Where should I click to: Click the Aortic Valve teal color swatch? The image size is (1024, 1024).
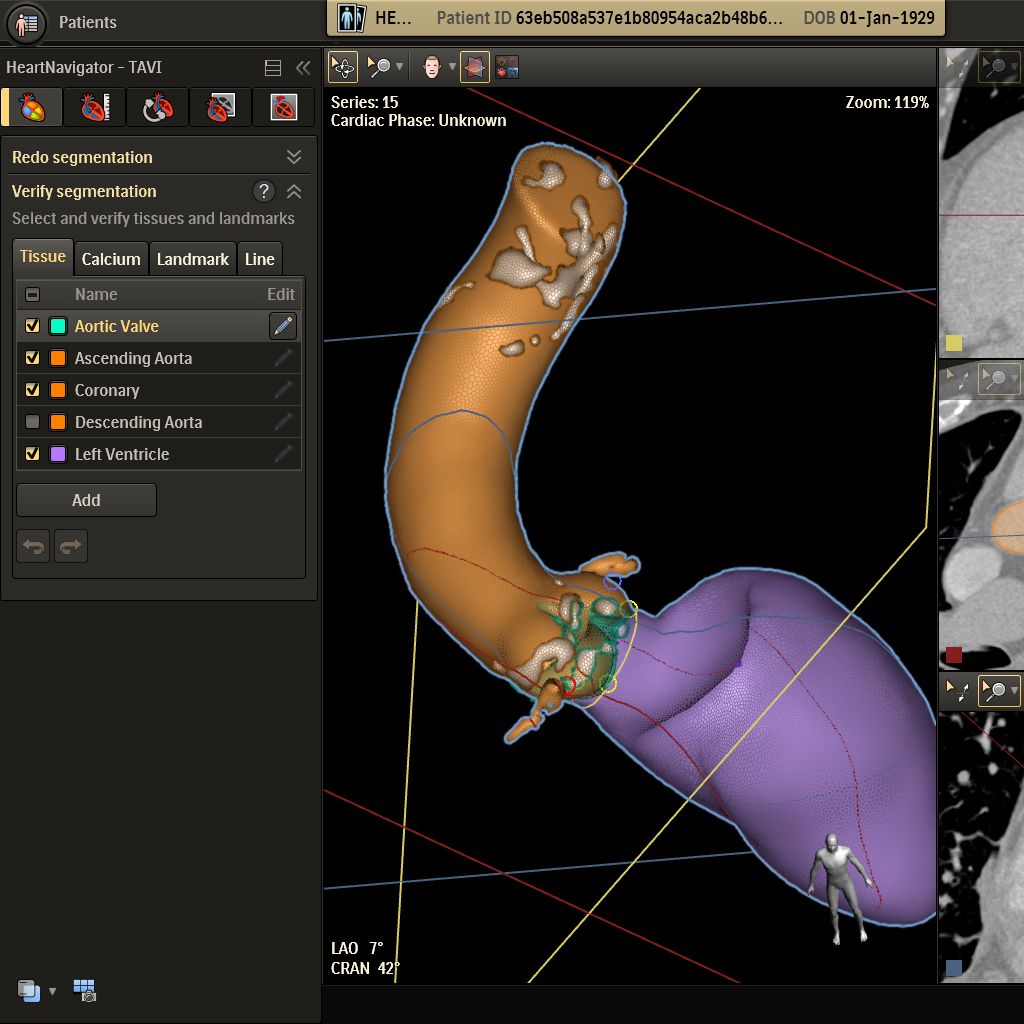[x=58, y=326]
